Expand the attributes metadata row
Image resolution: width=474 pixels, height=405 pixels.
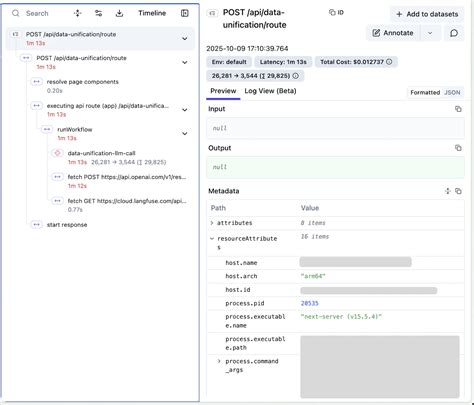point(212,223)
